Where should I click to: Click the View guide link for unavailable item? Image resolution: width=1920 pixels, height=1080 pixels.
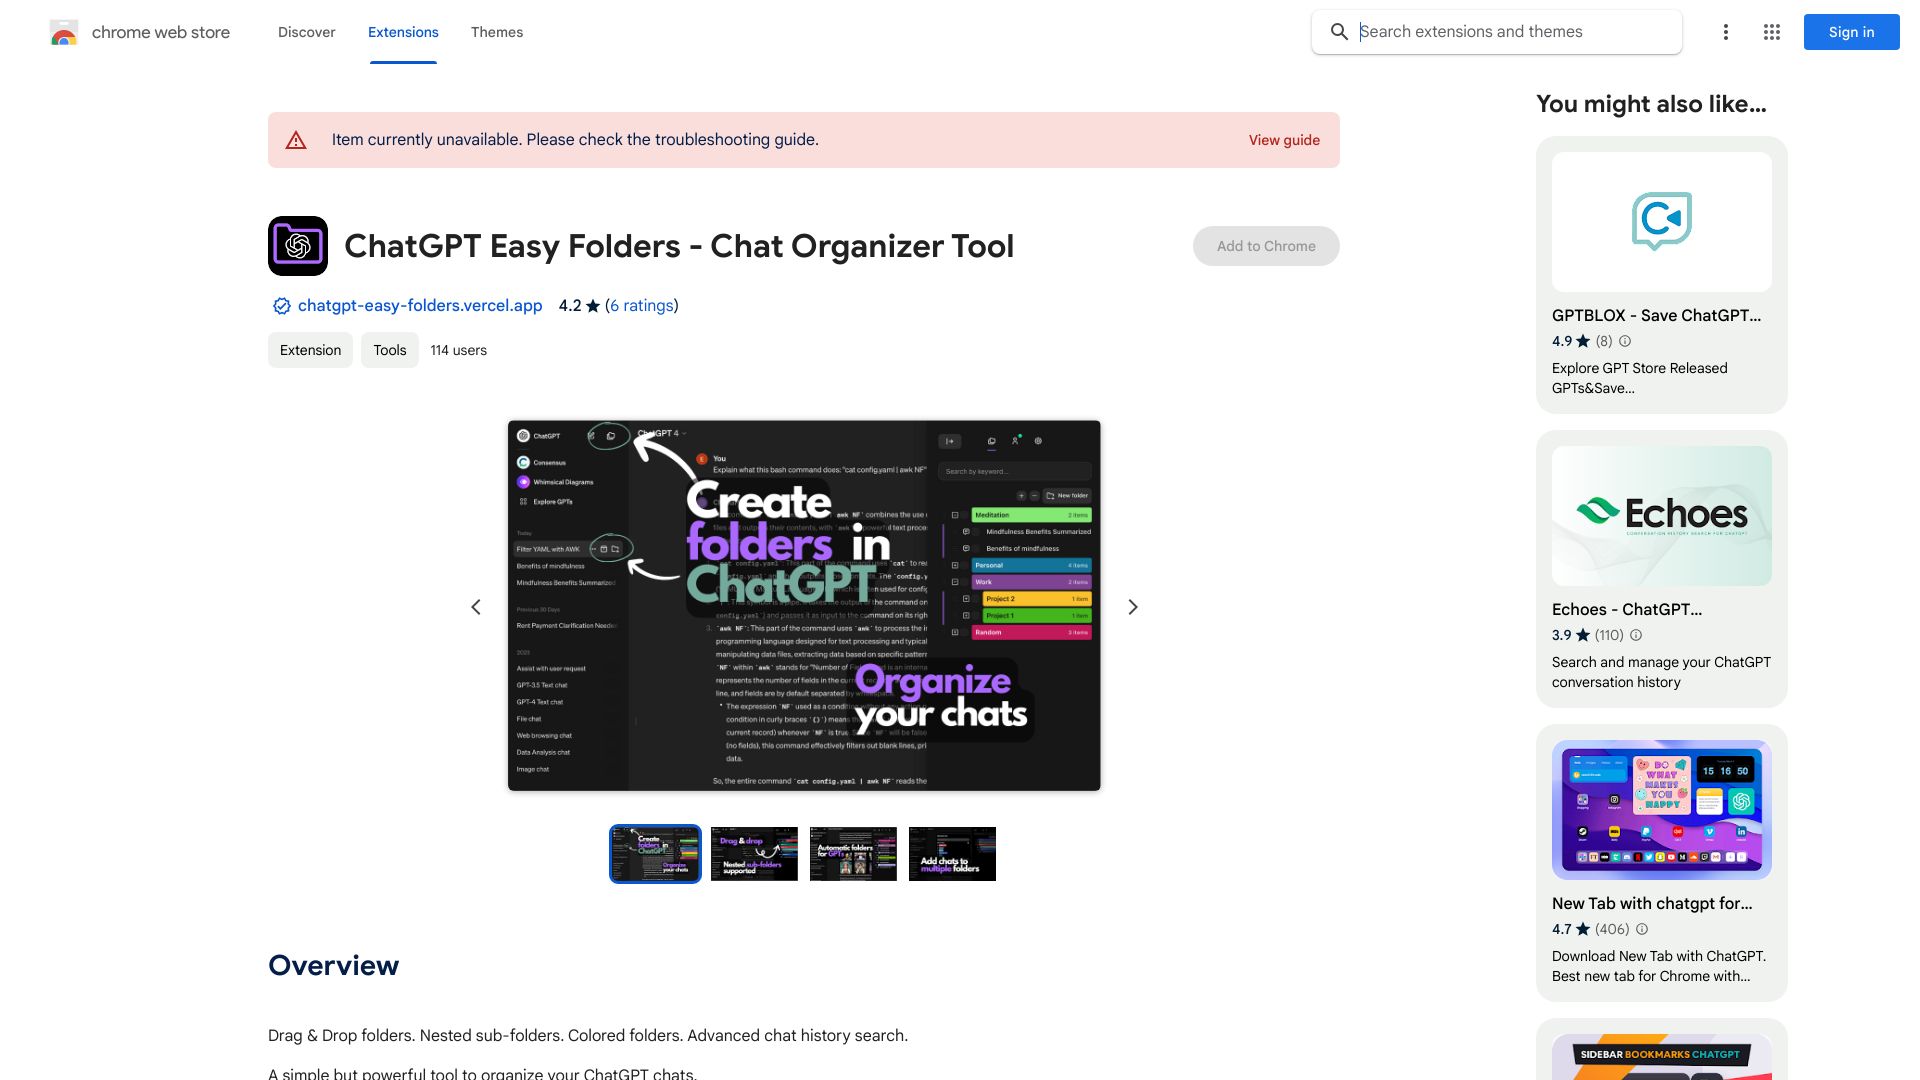[1283, 138]
